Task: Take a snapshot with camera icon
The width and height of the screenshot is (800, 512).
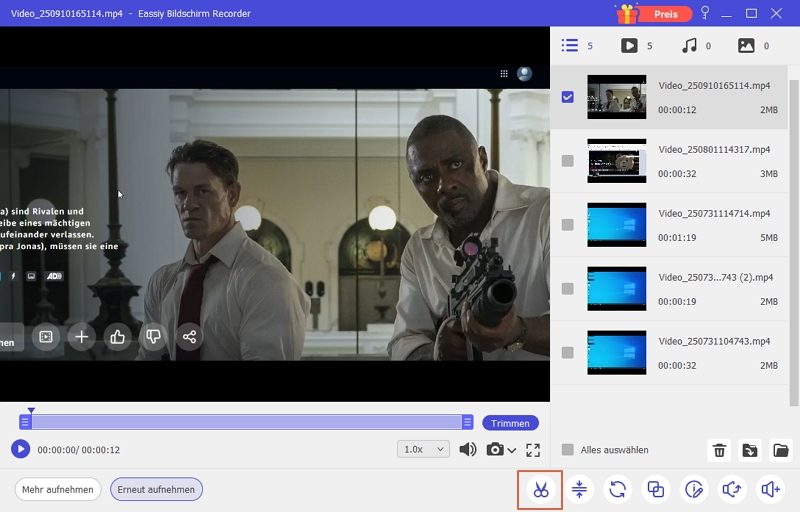Action: [x=495, y=450]
